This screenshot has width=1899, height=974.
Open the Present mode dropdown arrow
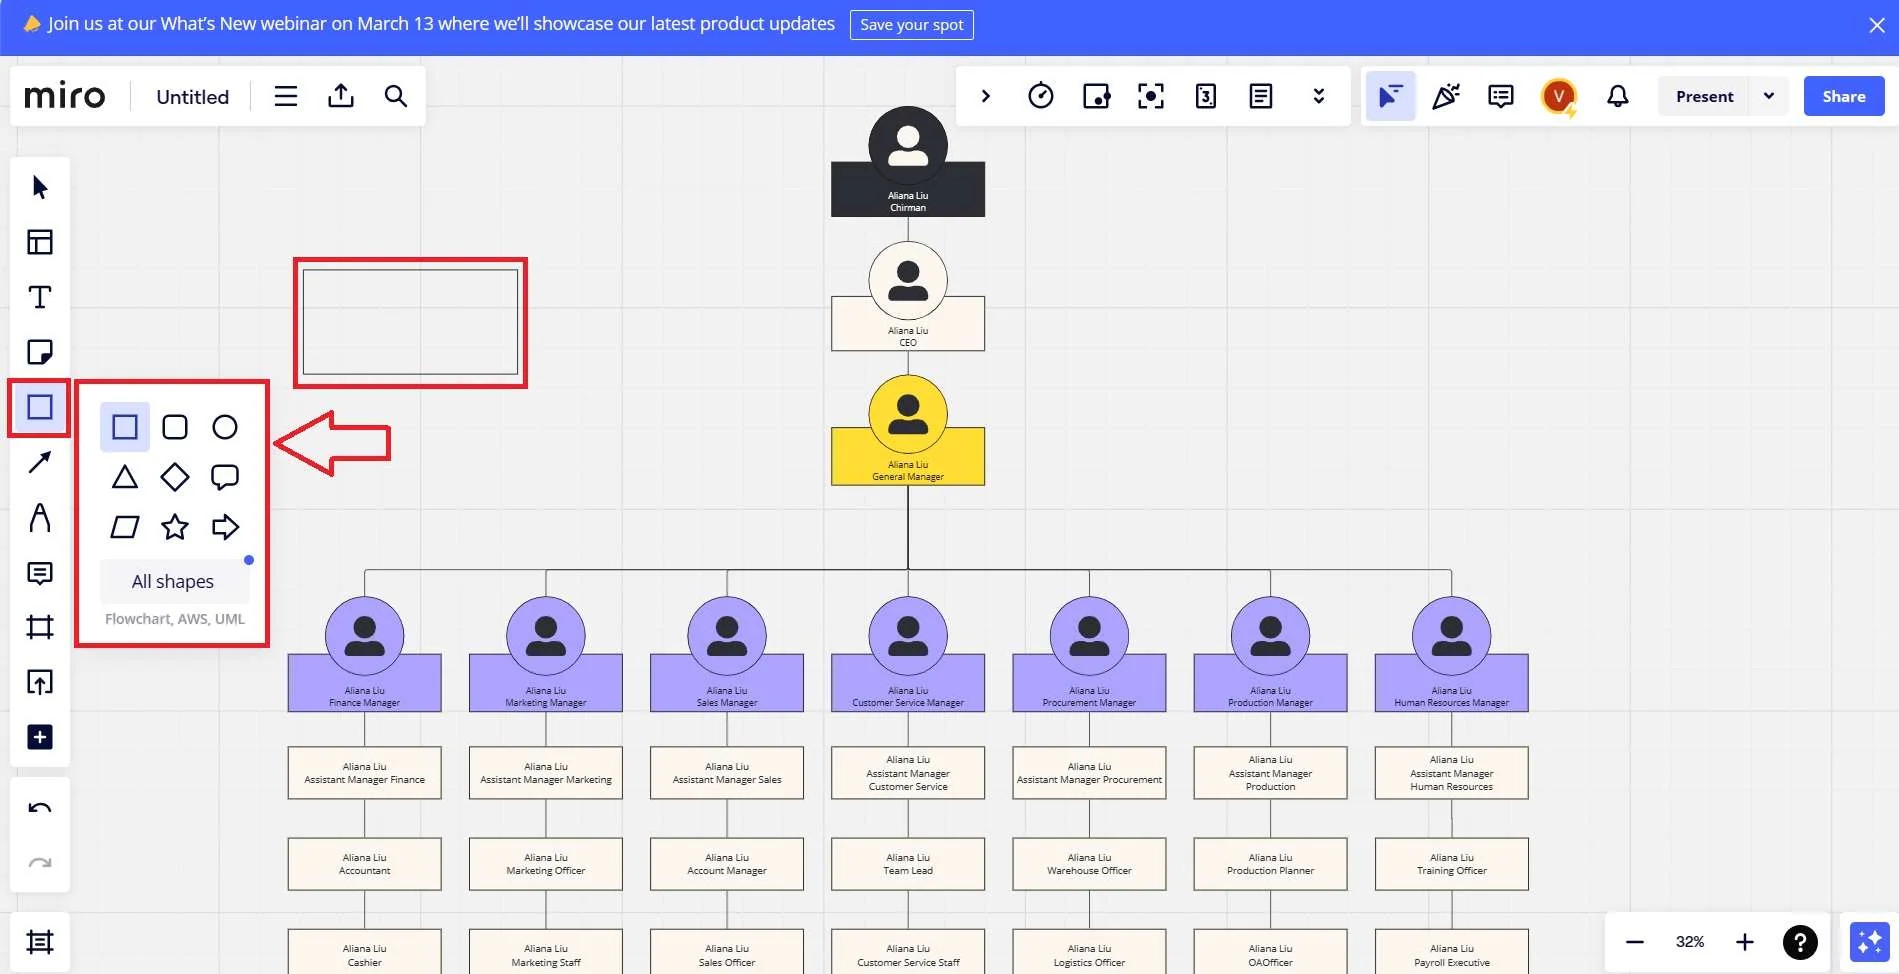click(1768, 96)
